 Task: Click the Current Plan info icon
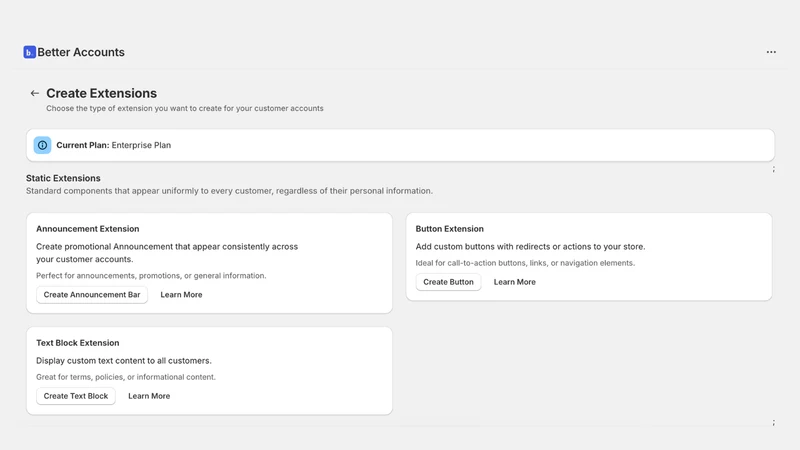tap(42, 145)
